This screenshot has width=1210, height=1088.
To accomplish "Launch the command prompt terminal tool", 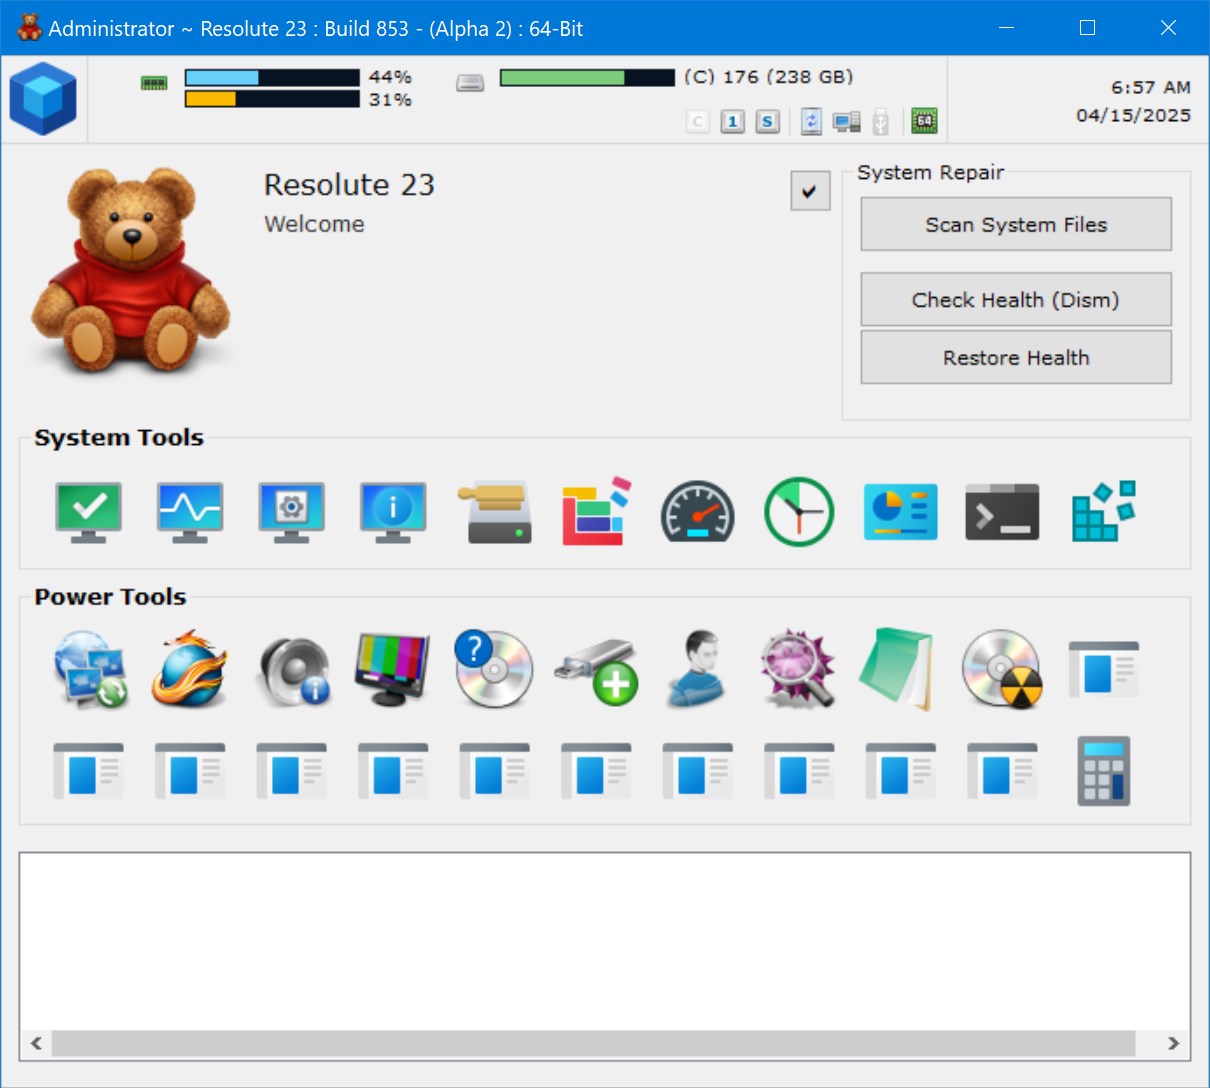I will tap(1002, 512).
